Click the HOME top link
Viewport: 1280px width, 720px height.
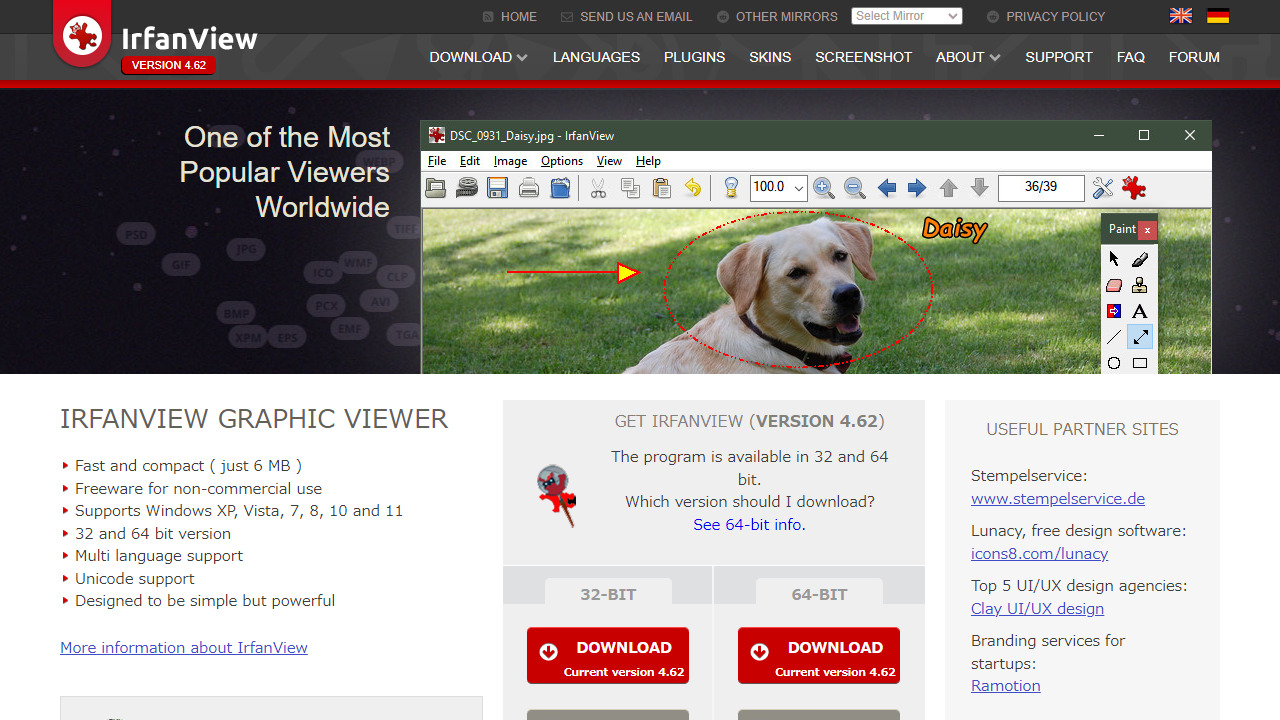[510, 16]
